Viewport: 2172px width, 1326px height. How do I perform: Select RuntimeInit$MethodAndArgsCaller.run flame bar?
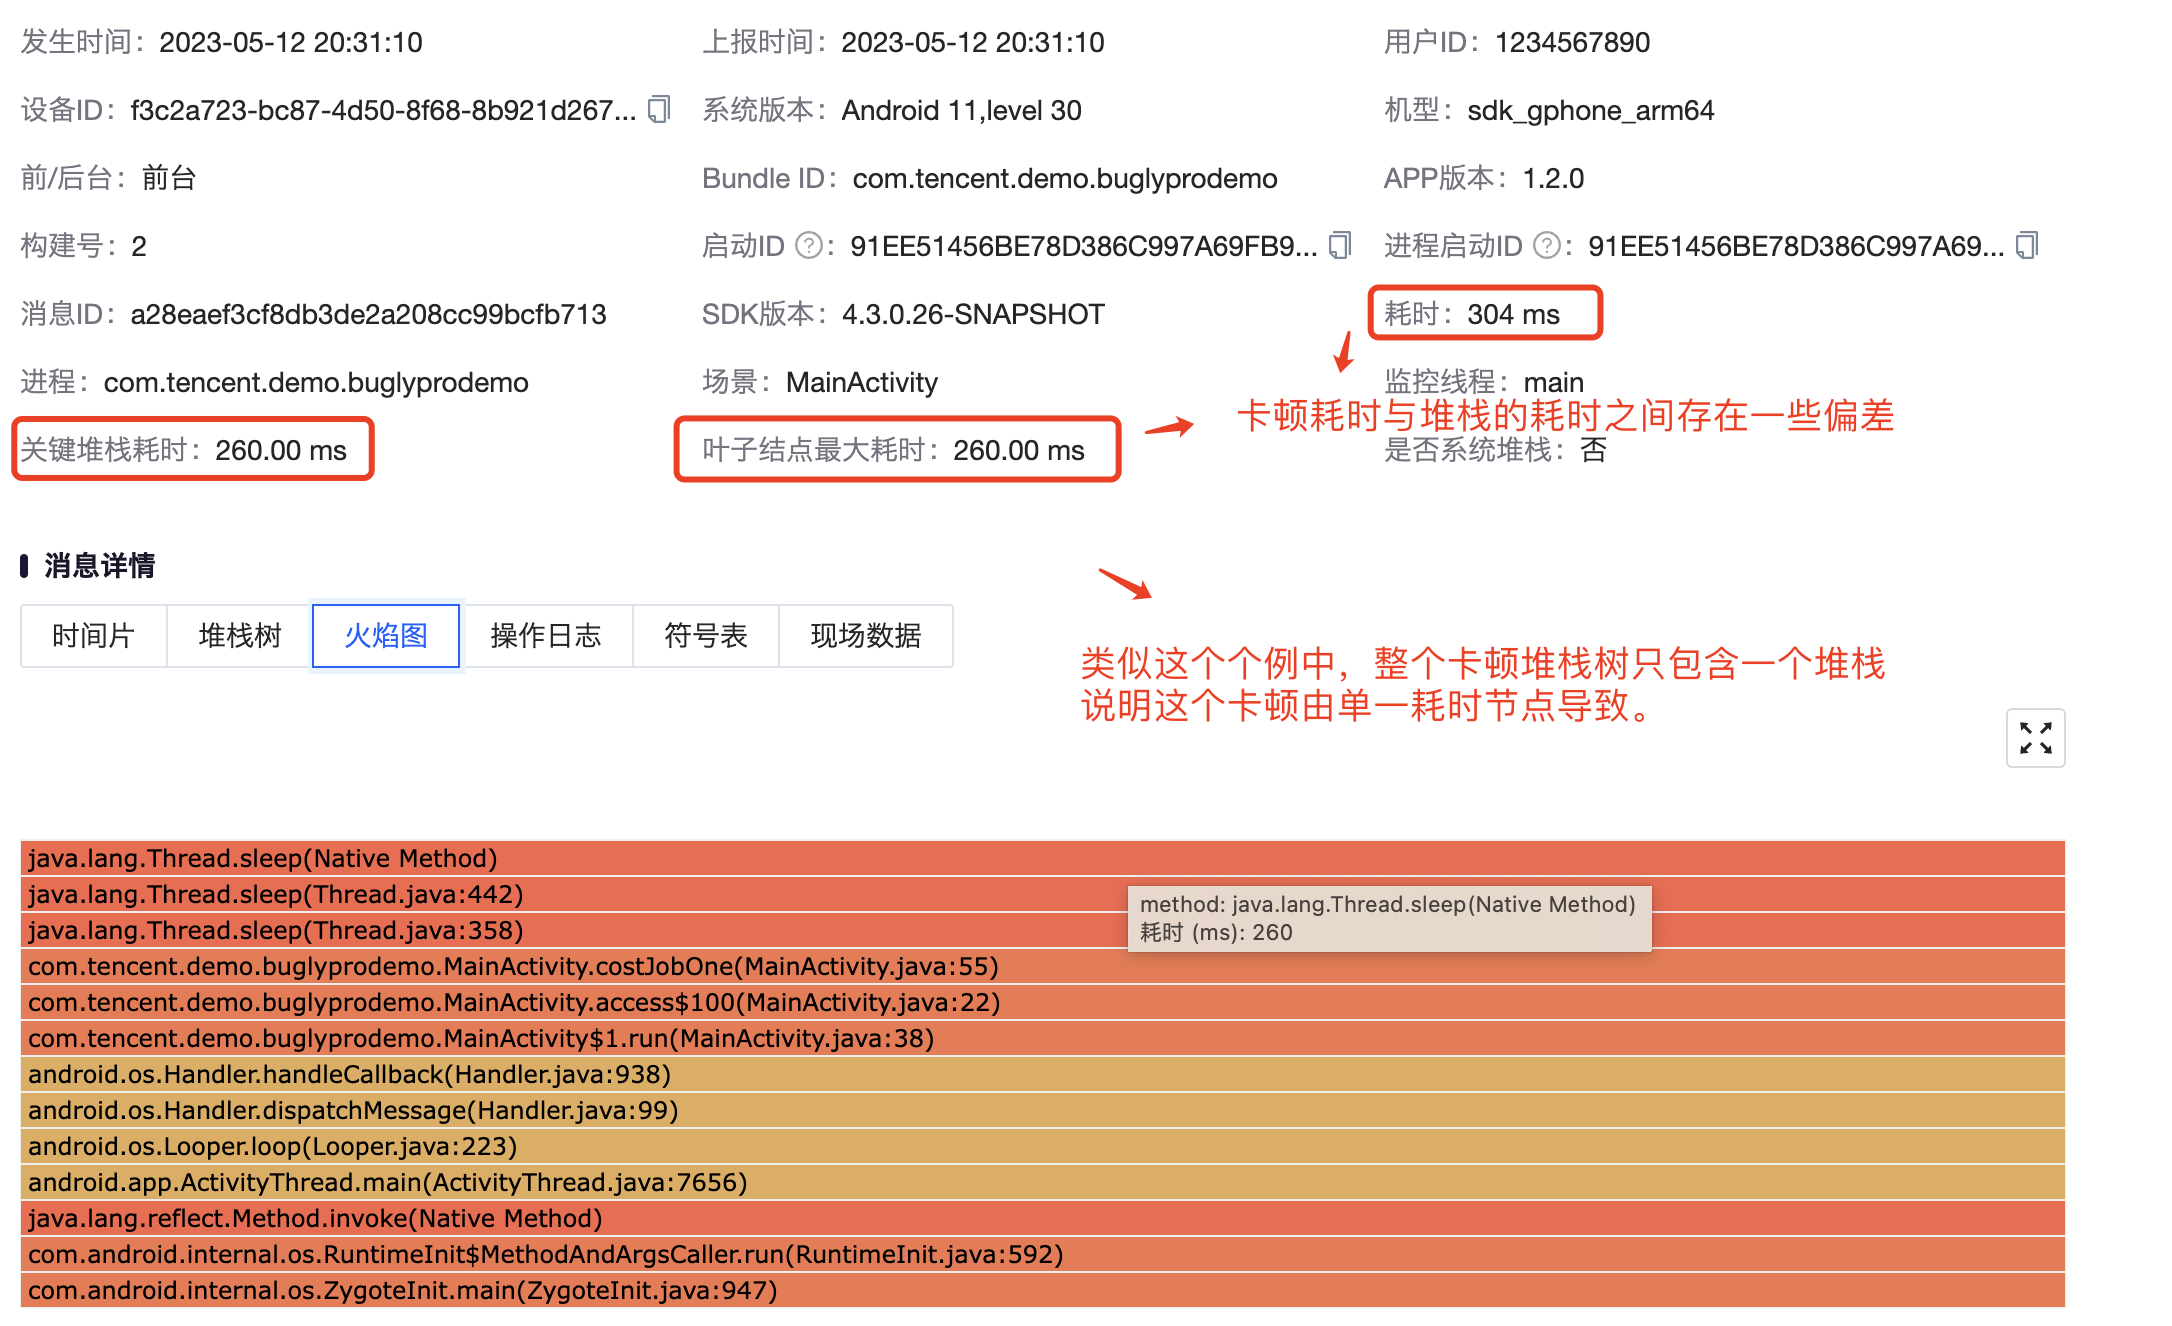point(1043,1254)
